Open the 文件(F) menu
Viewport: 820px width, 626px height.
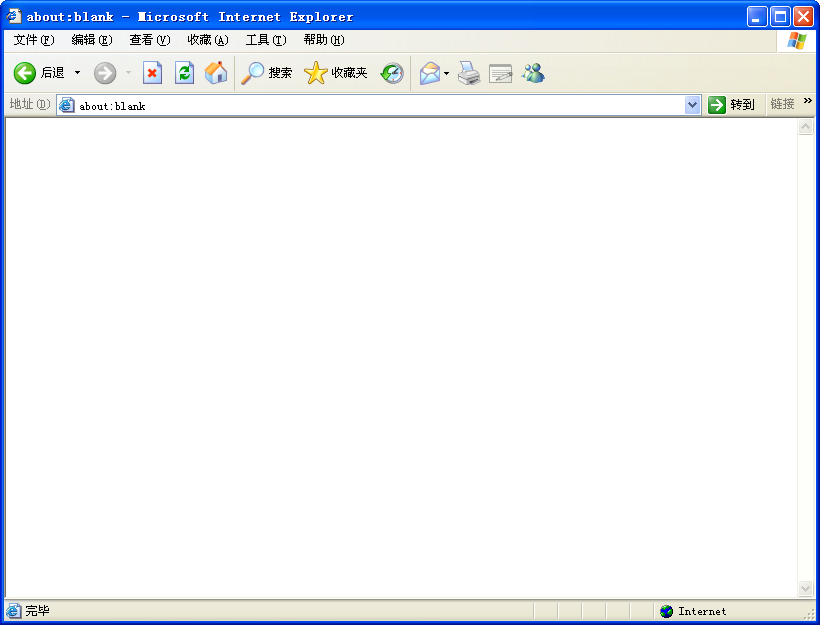[34, 40]
